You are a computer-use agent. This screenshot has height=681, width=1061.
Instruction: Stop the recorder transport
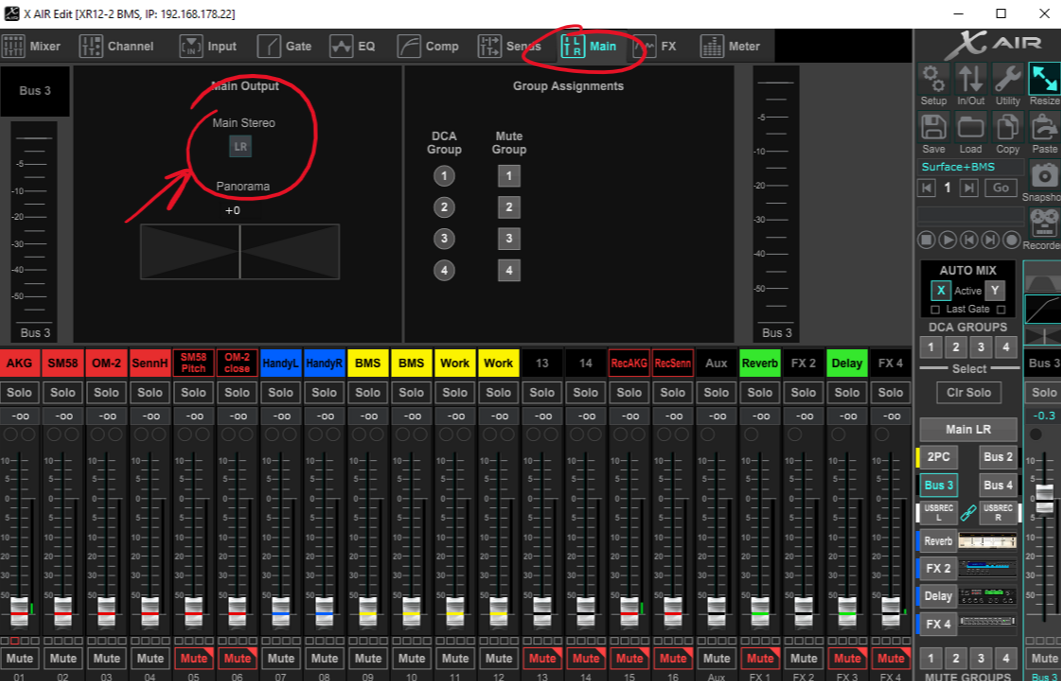(926, 240)
